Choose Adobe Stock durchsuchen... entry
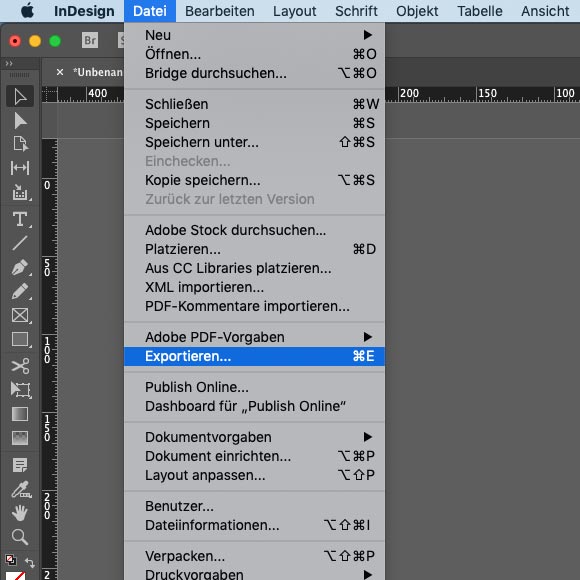This screenshot has height=580, width=580. click(x=254, y=230)
